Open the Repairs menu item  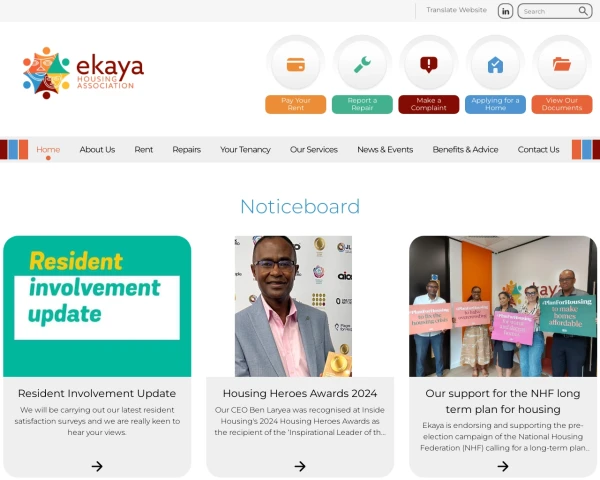186,150
